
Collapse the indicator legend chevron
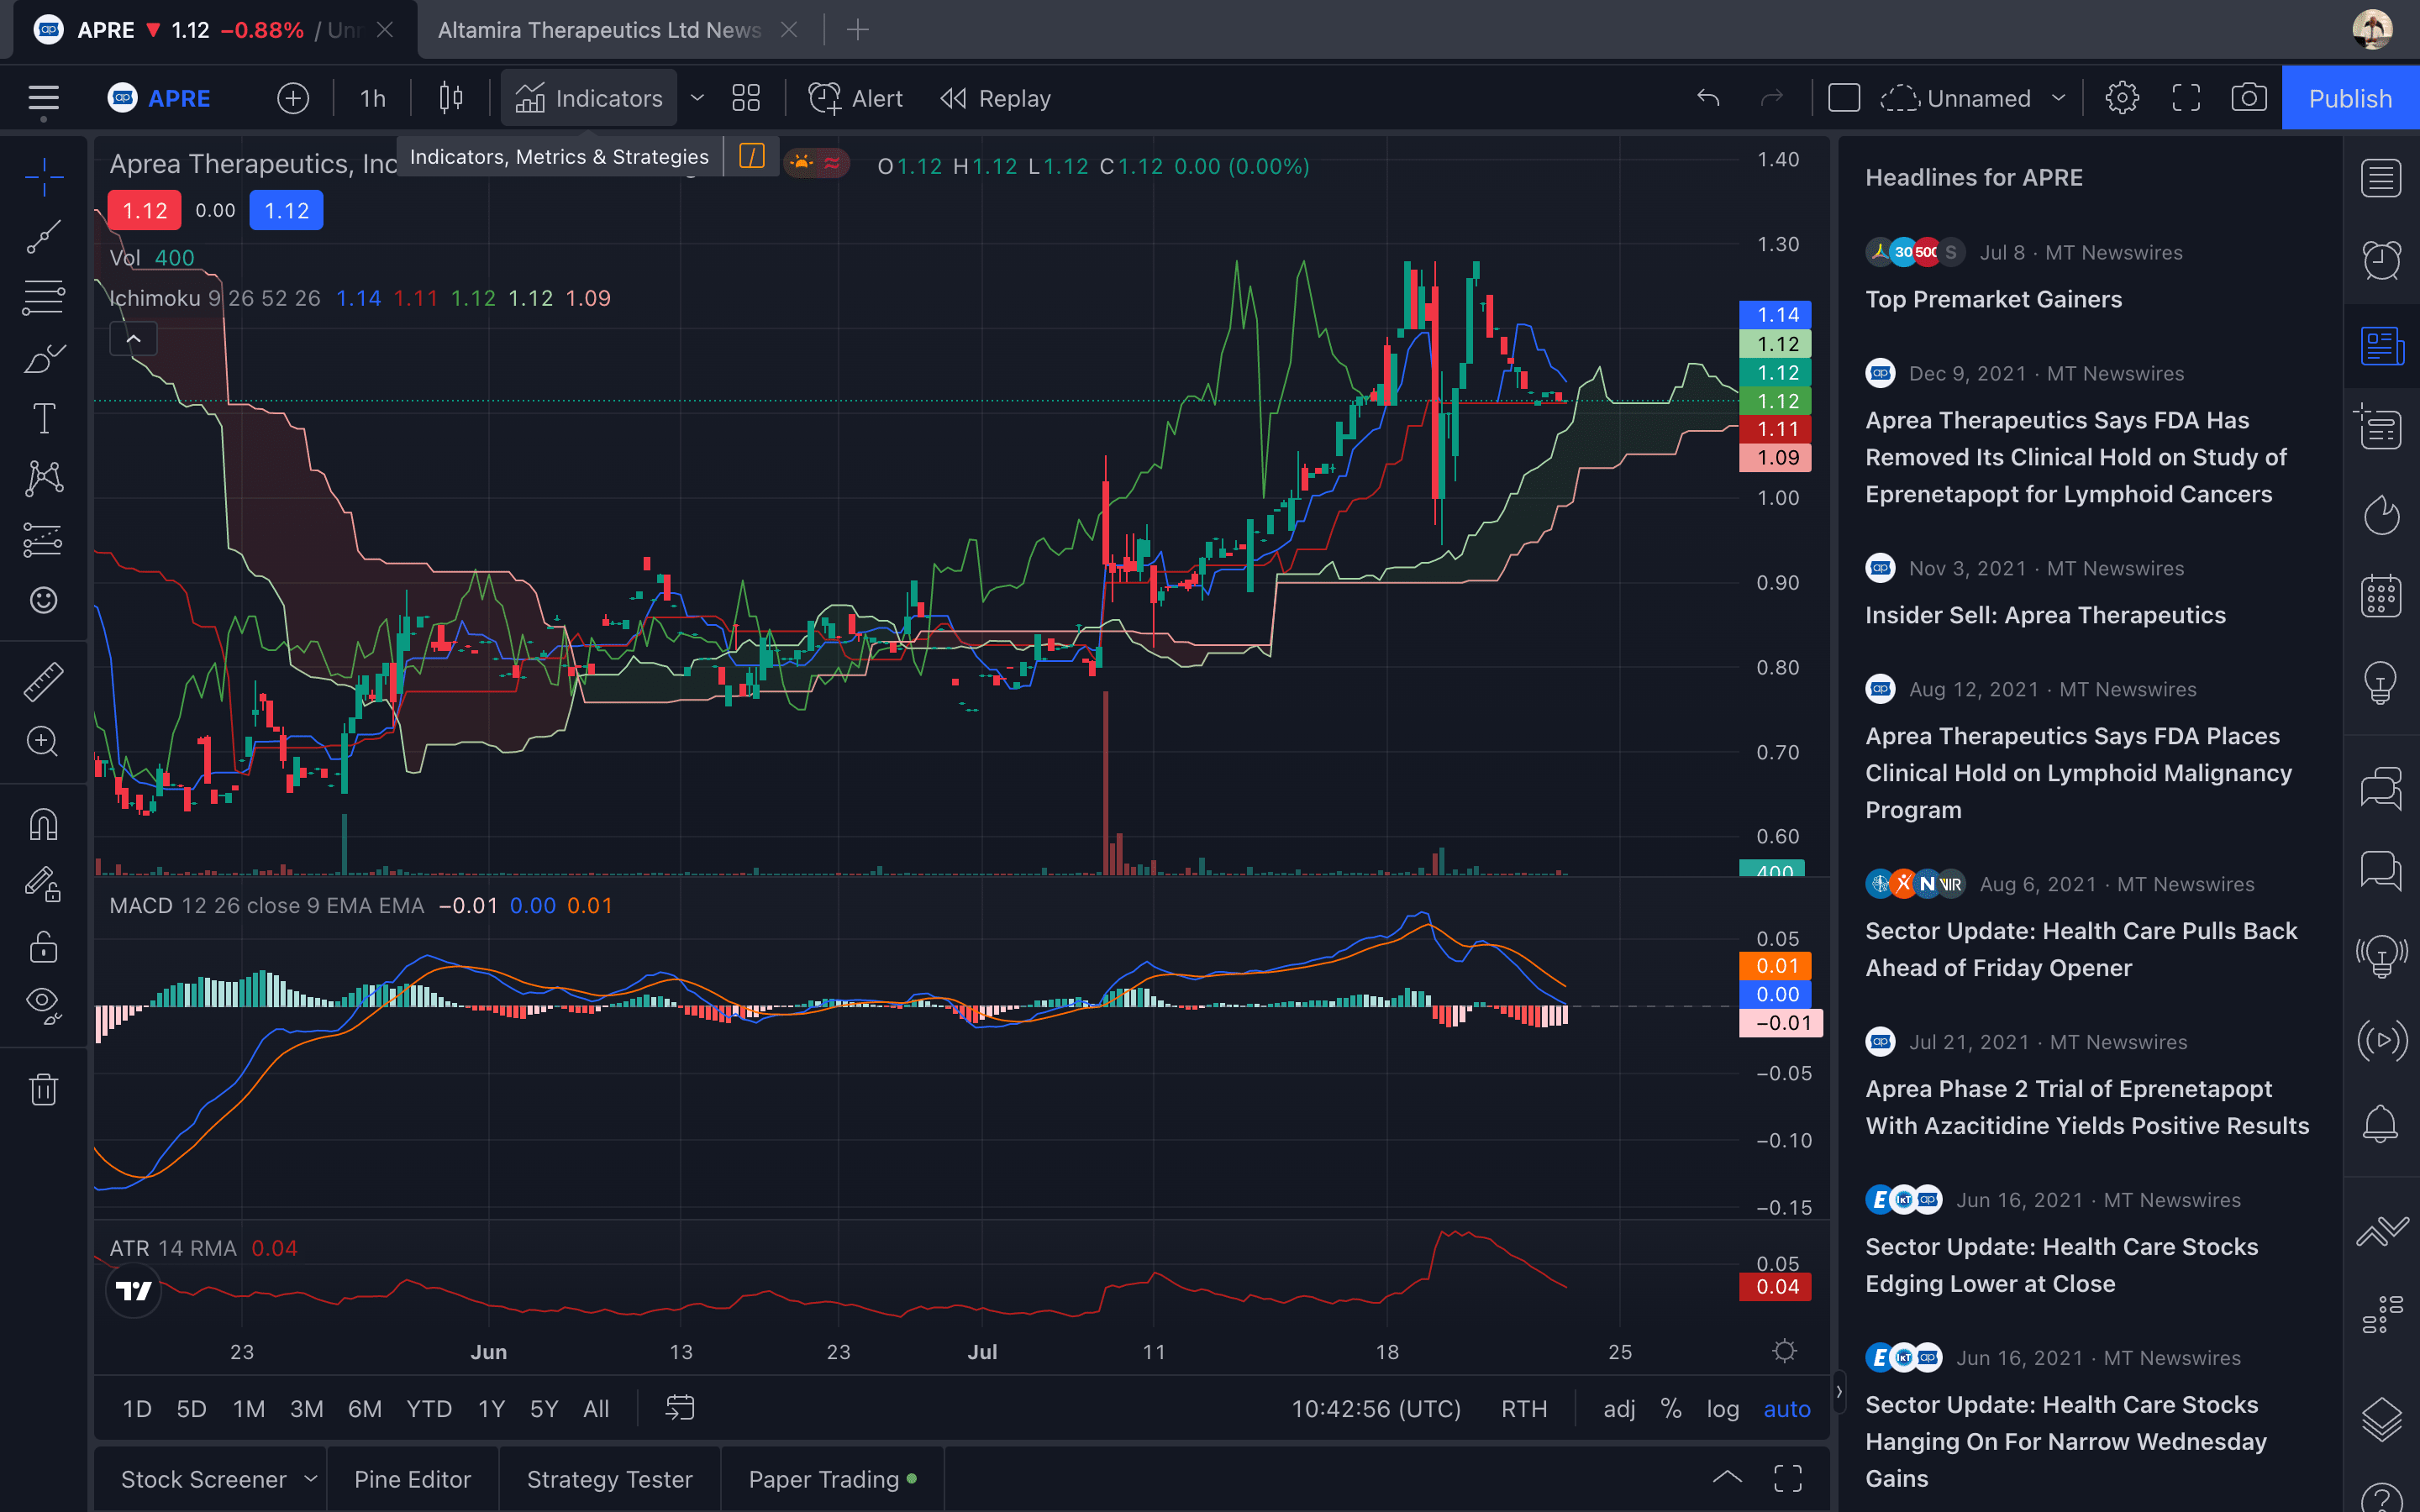point(133,339)
